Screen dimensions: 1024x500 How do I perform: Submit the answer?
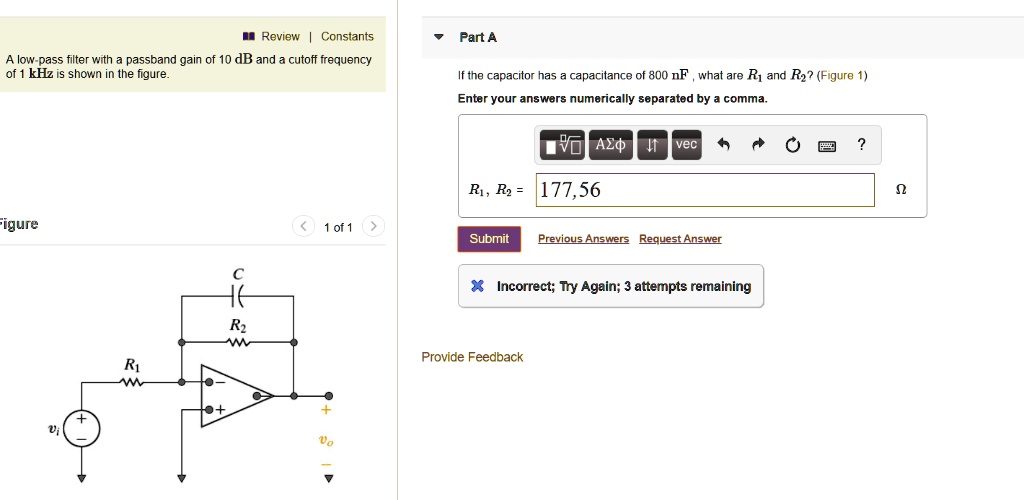489,239
